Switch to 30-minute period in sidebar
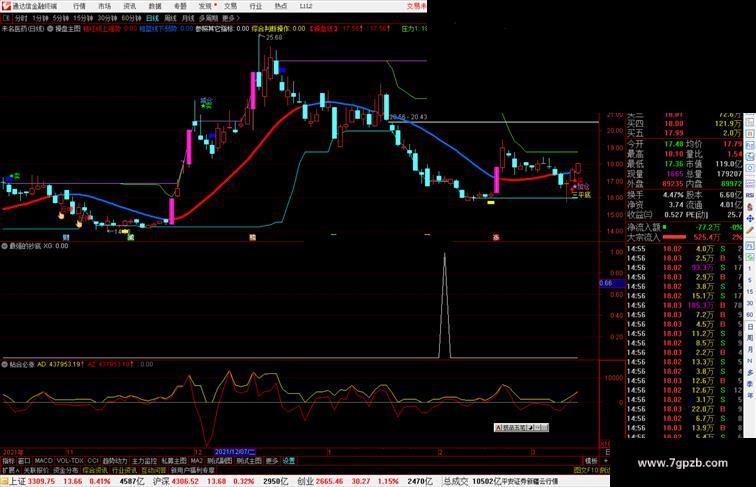 (x=750, y=303)
